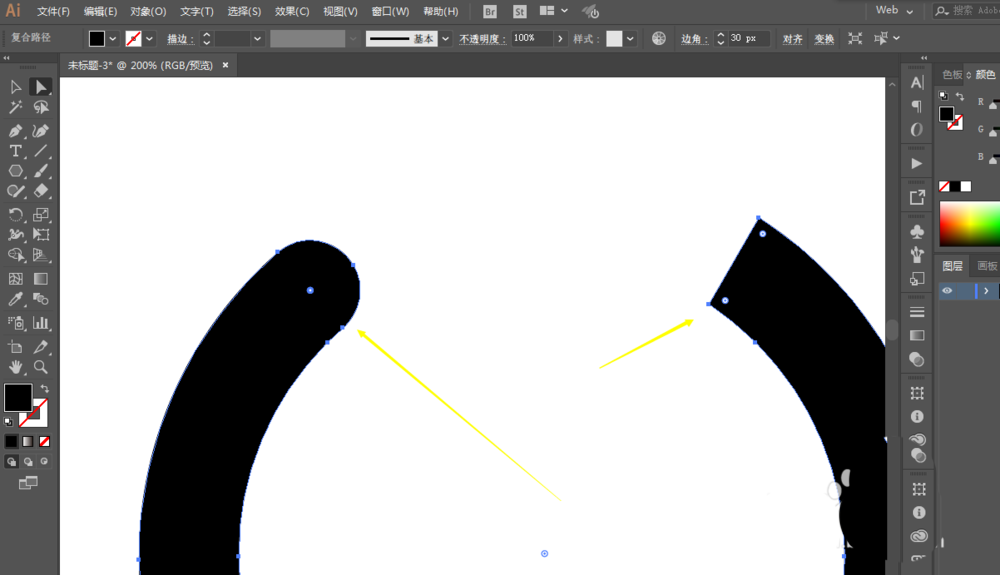Image resolution: width=1000 pixels, height=575 pixels.
Task: Switch to Gradient fill mode button
Action: pyautogui.click(x=28, y=441)
